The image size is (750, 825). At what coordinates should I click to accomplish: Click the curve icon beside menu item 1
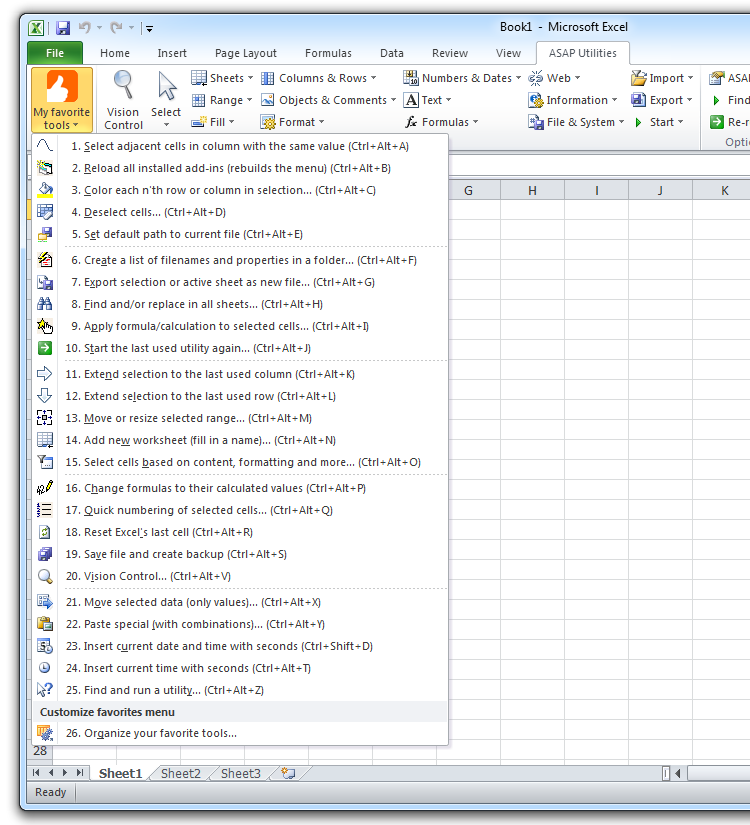[x=45, y=146]
